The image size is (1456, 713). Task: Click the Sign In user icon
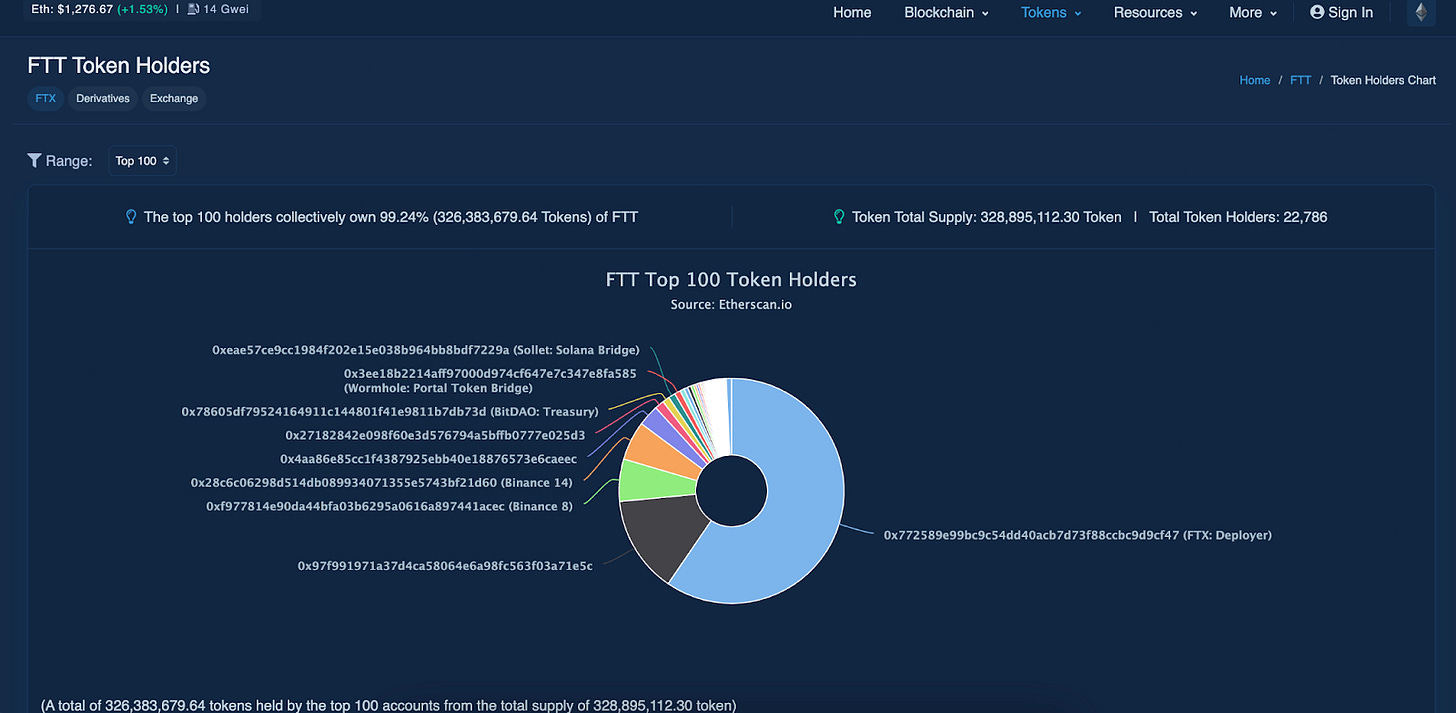(x=1317, y=12)
